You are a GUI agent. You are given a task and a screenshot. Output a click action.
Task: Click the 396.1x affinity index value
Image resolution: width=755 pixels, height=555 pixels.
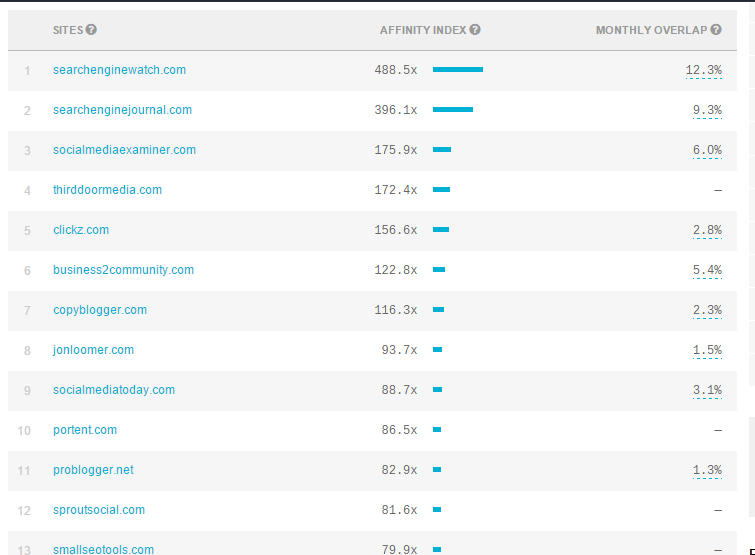coord(396,110)
